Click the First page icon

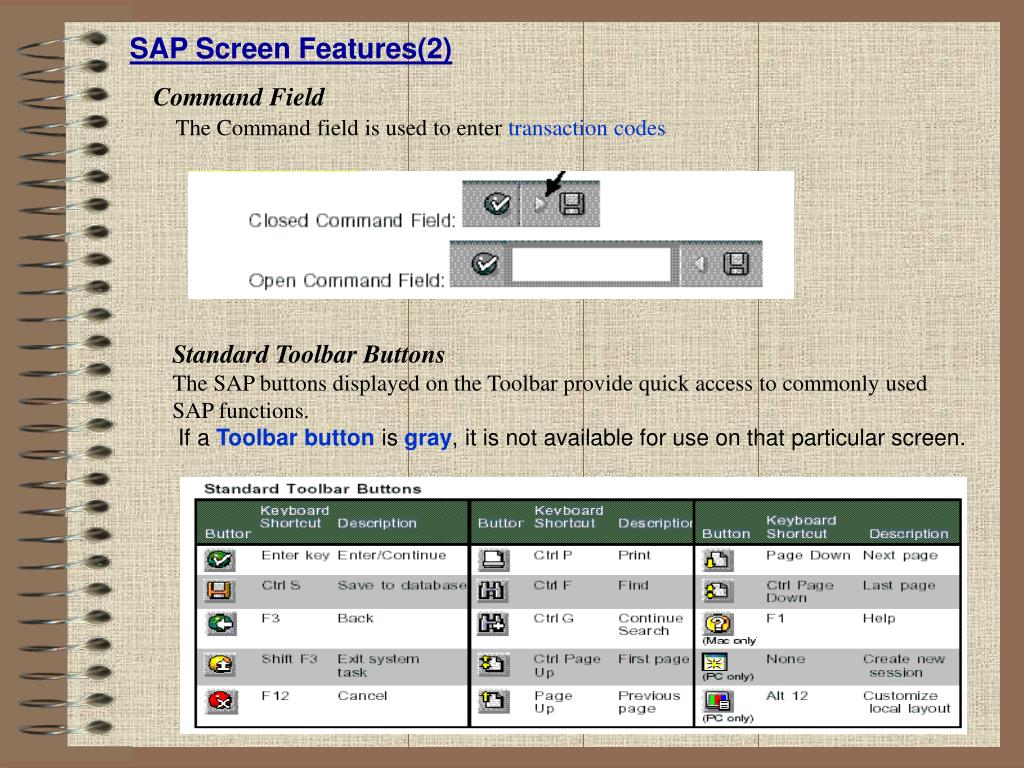492,665
